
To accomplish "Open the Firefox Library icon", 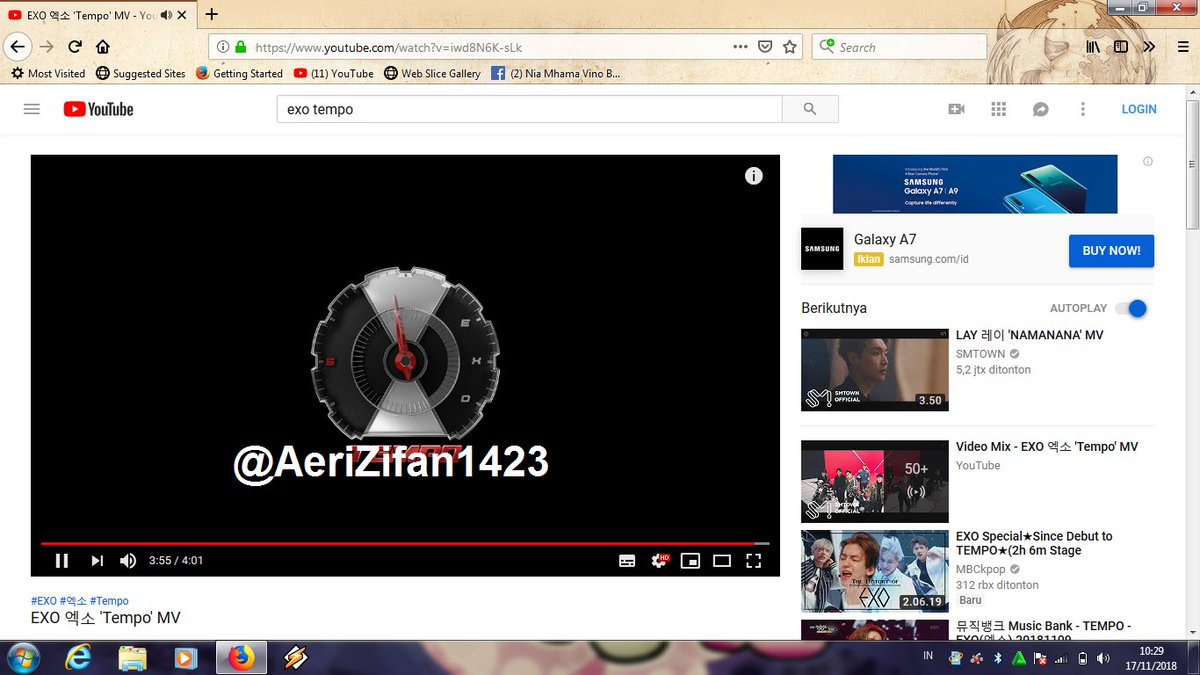I will [x=1094, y=47].
